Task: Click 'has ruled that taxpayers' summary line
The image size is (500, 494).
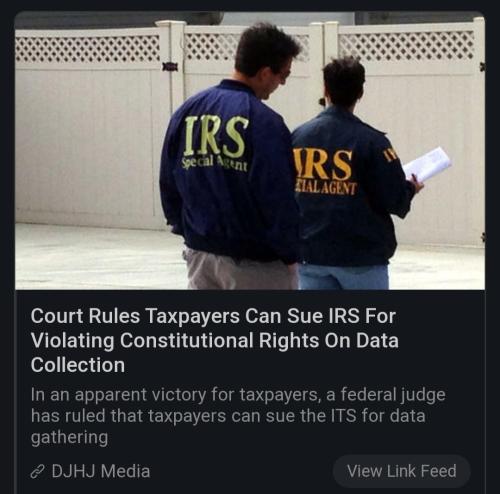Action: [x=228, y=416]
